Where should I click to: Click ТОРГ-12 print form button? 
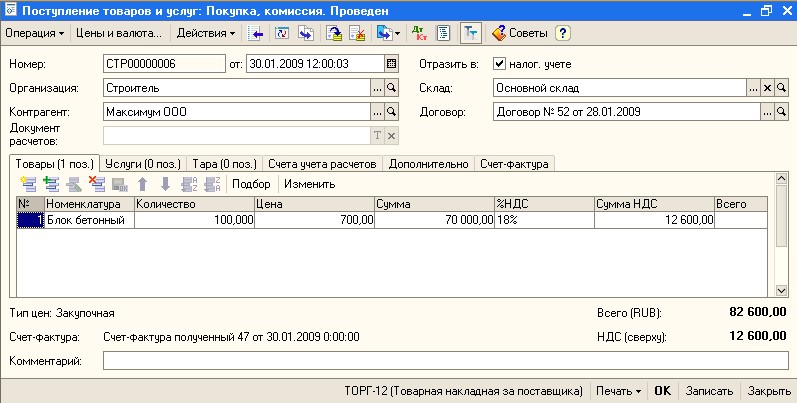tap(463, 391)
